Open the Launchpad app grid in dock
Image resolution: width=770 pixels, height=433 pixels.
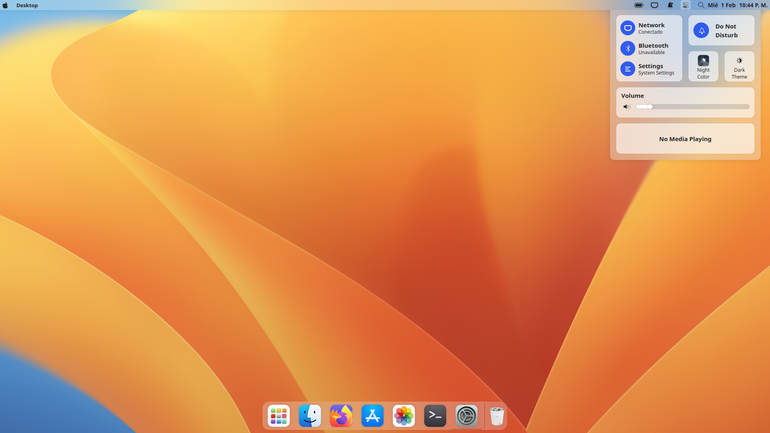click(x=278, y=416)
